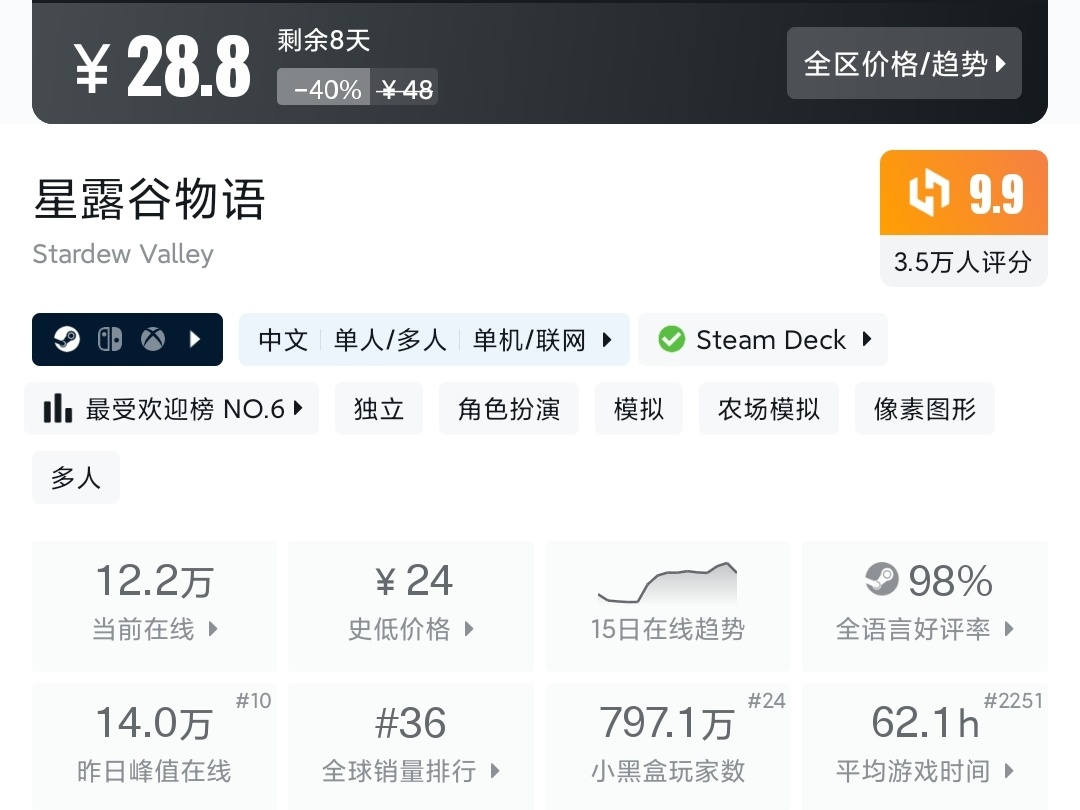Open 全语言好评率 review rate details
This screenshot has width=1080, height=810.
click(x=925, y=605)
